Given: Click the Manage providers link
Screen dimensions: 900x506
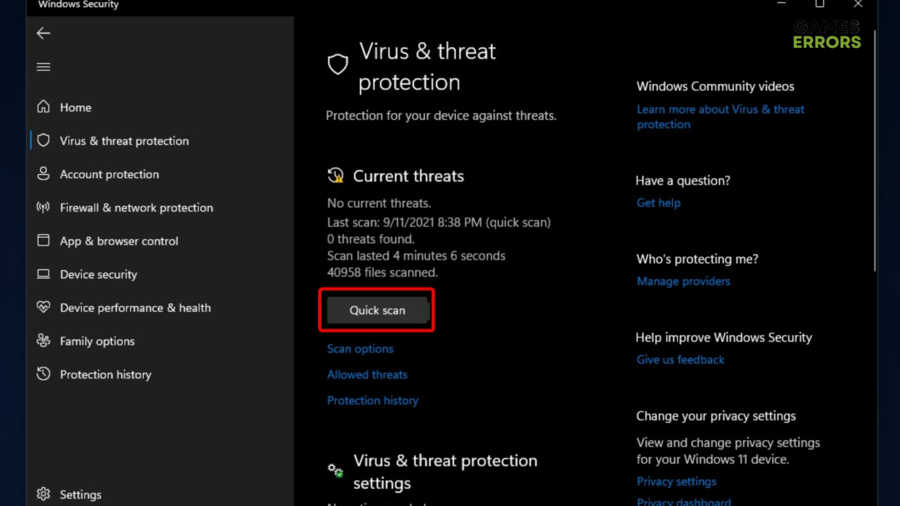Looking at the screenshot, I should point(683,281).
